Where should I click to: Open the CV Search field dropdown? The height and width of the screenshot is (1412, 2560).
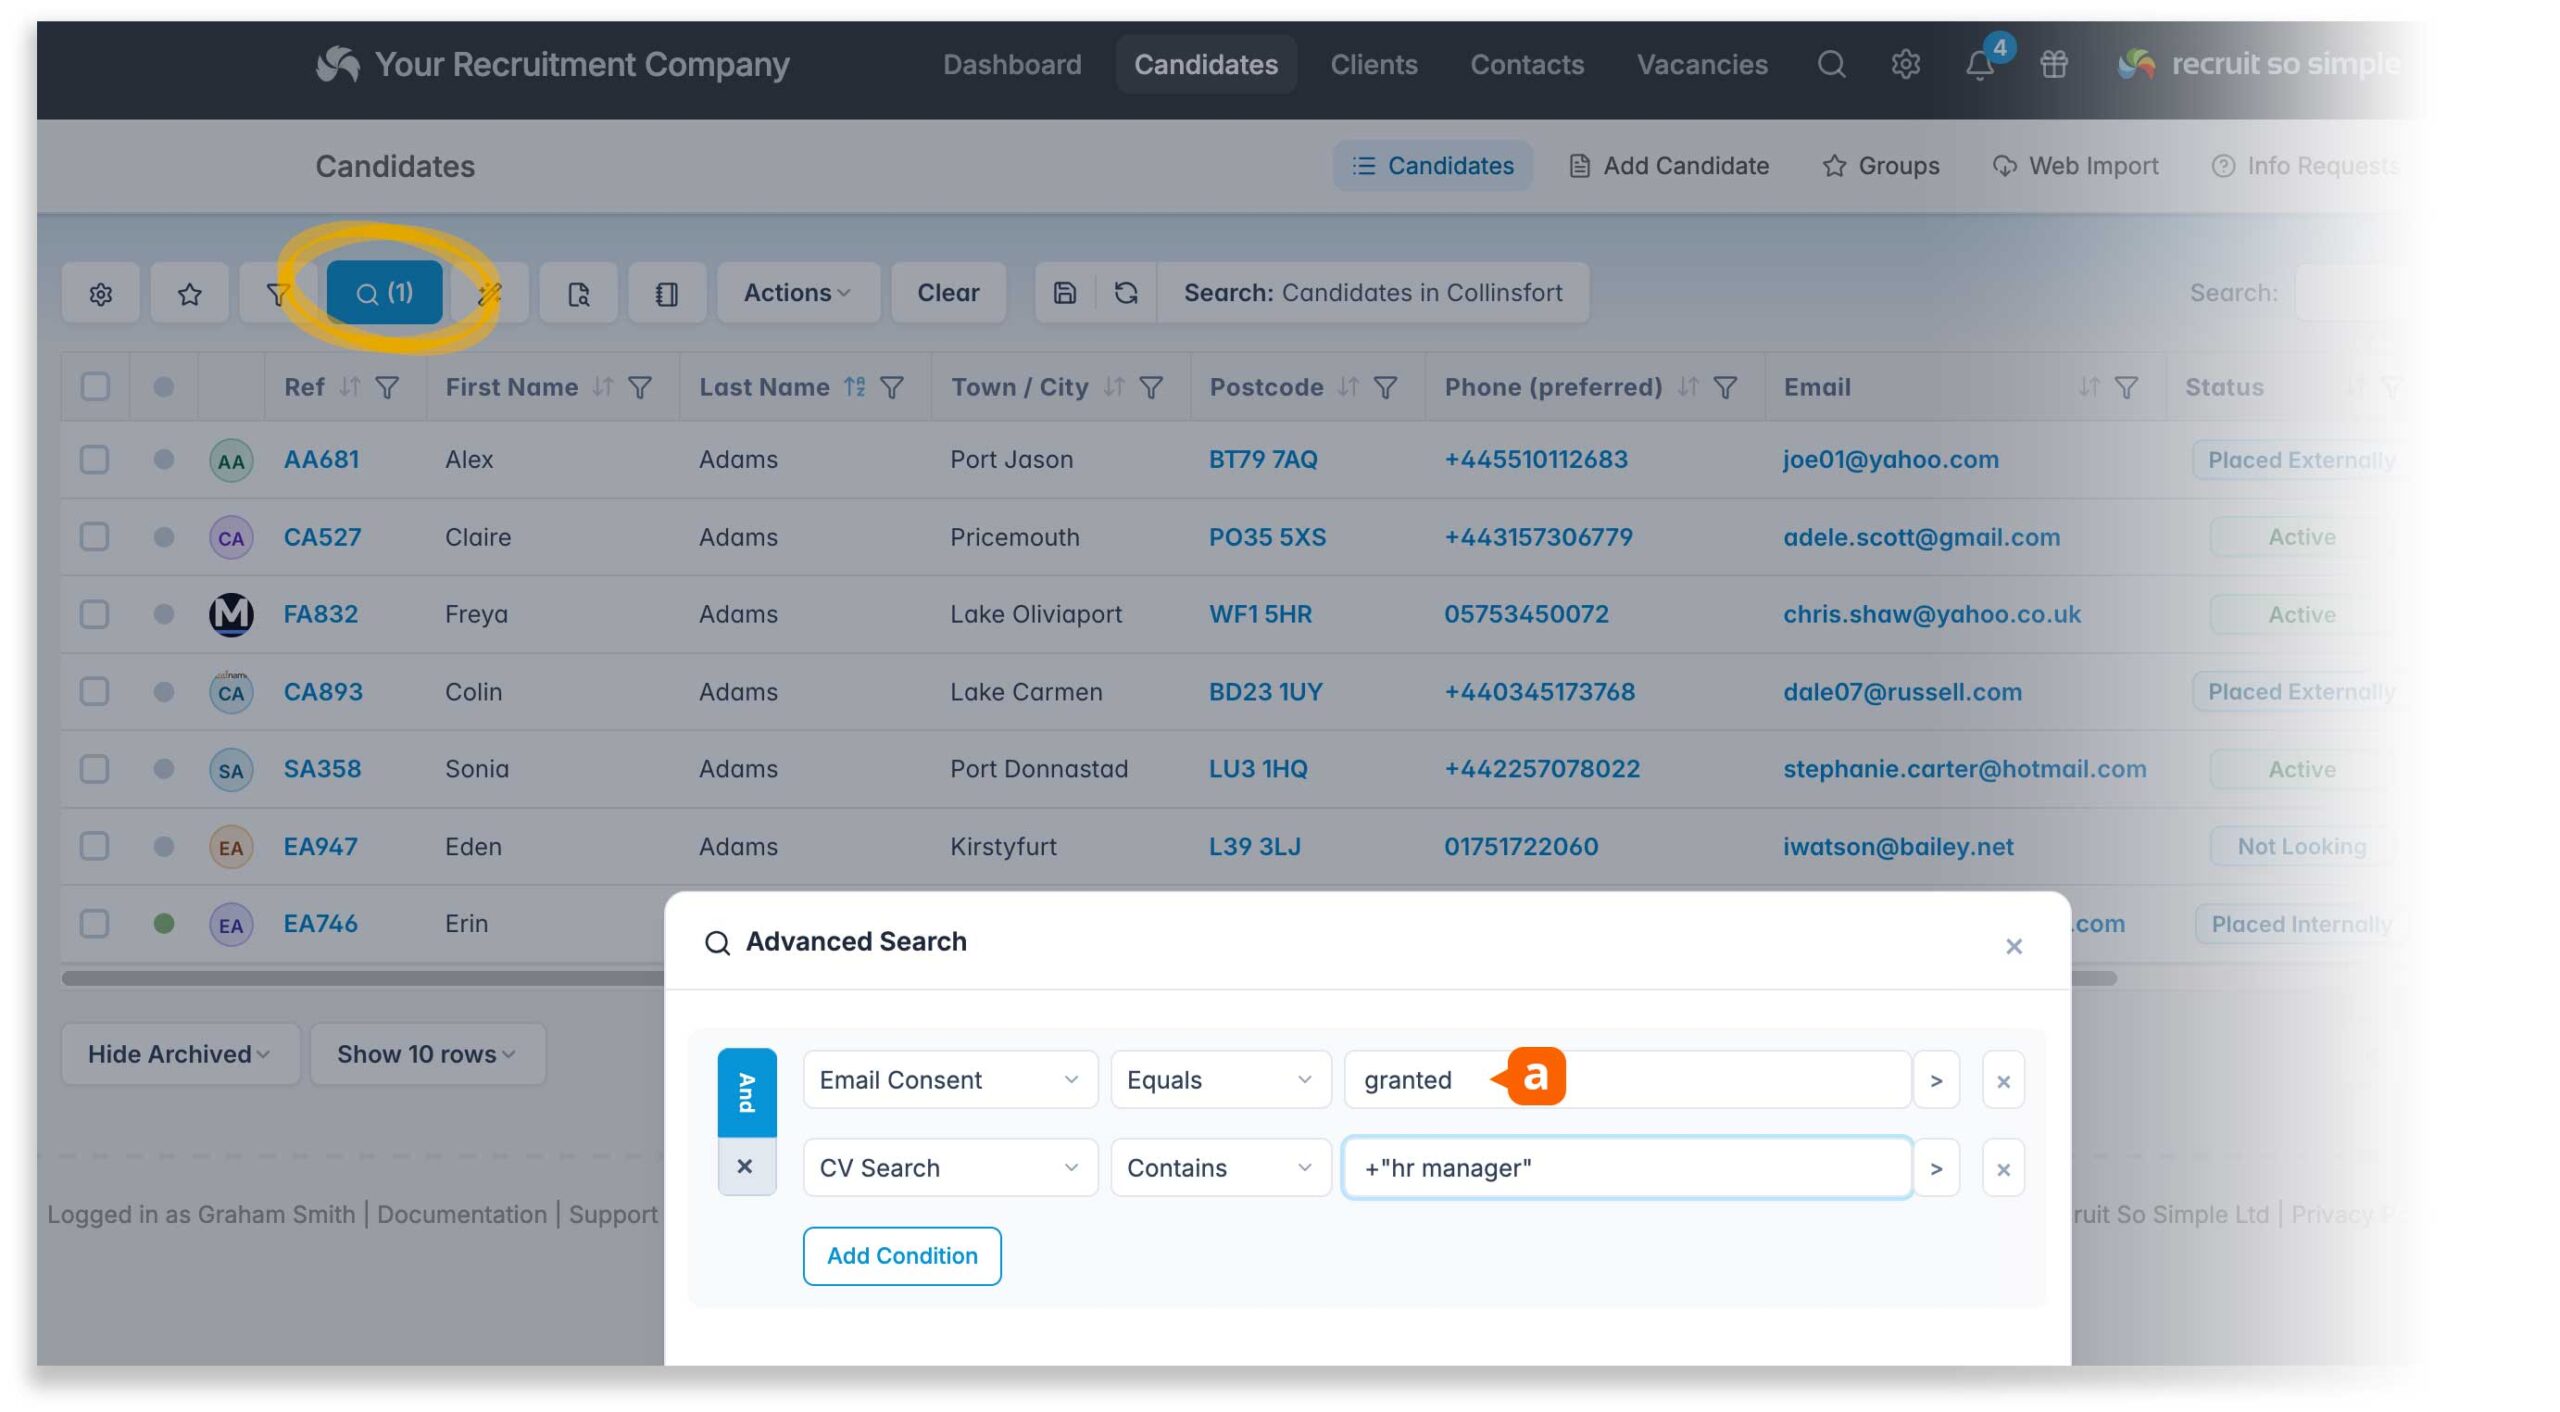[950, 1168]
